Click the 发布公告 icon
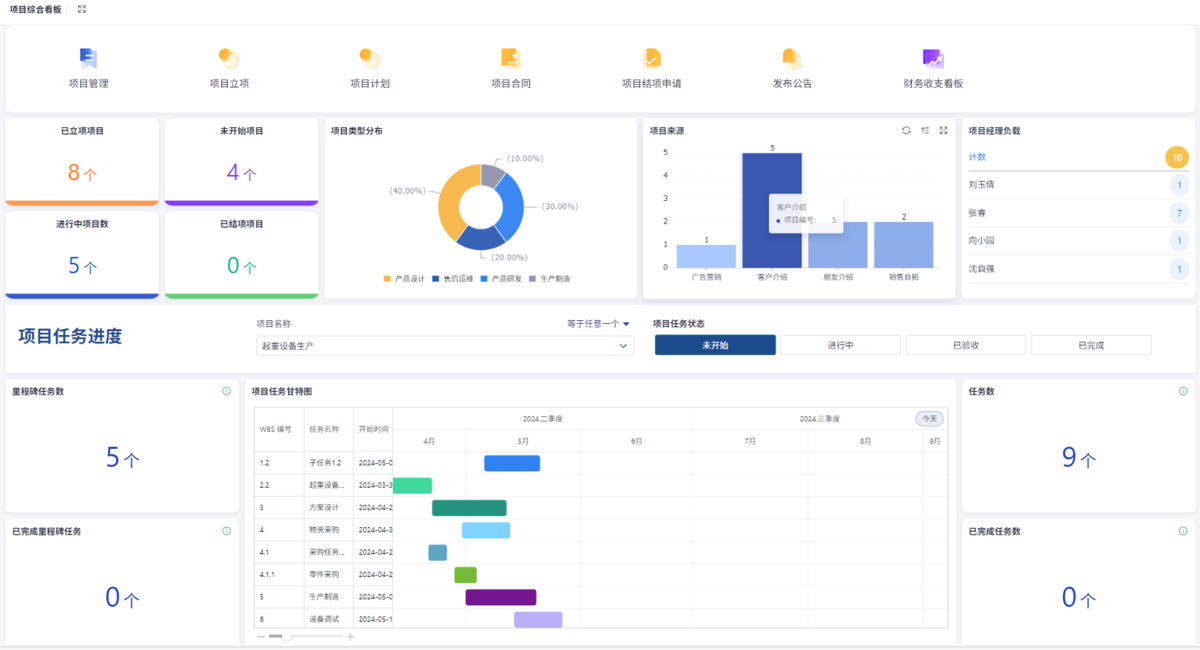 [792, 59]
